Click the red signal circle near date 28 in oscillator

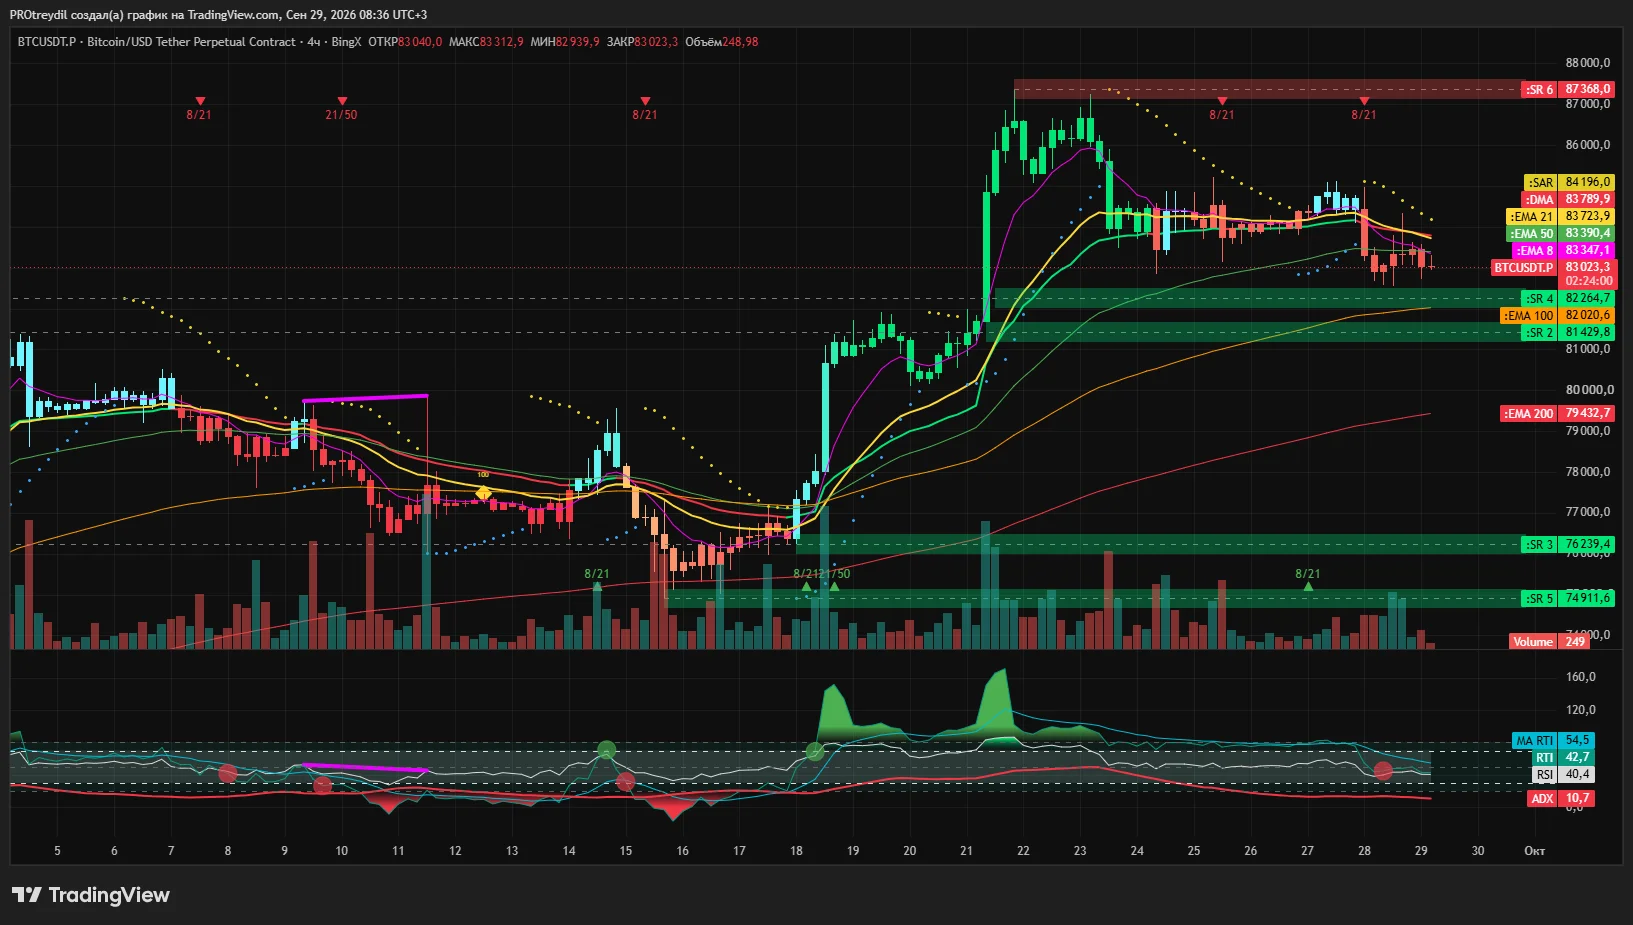point(1383,770)
